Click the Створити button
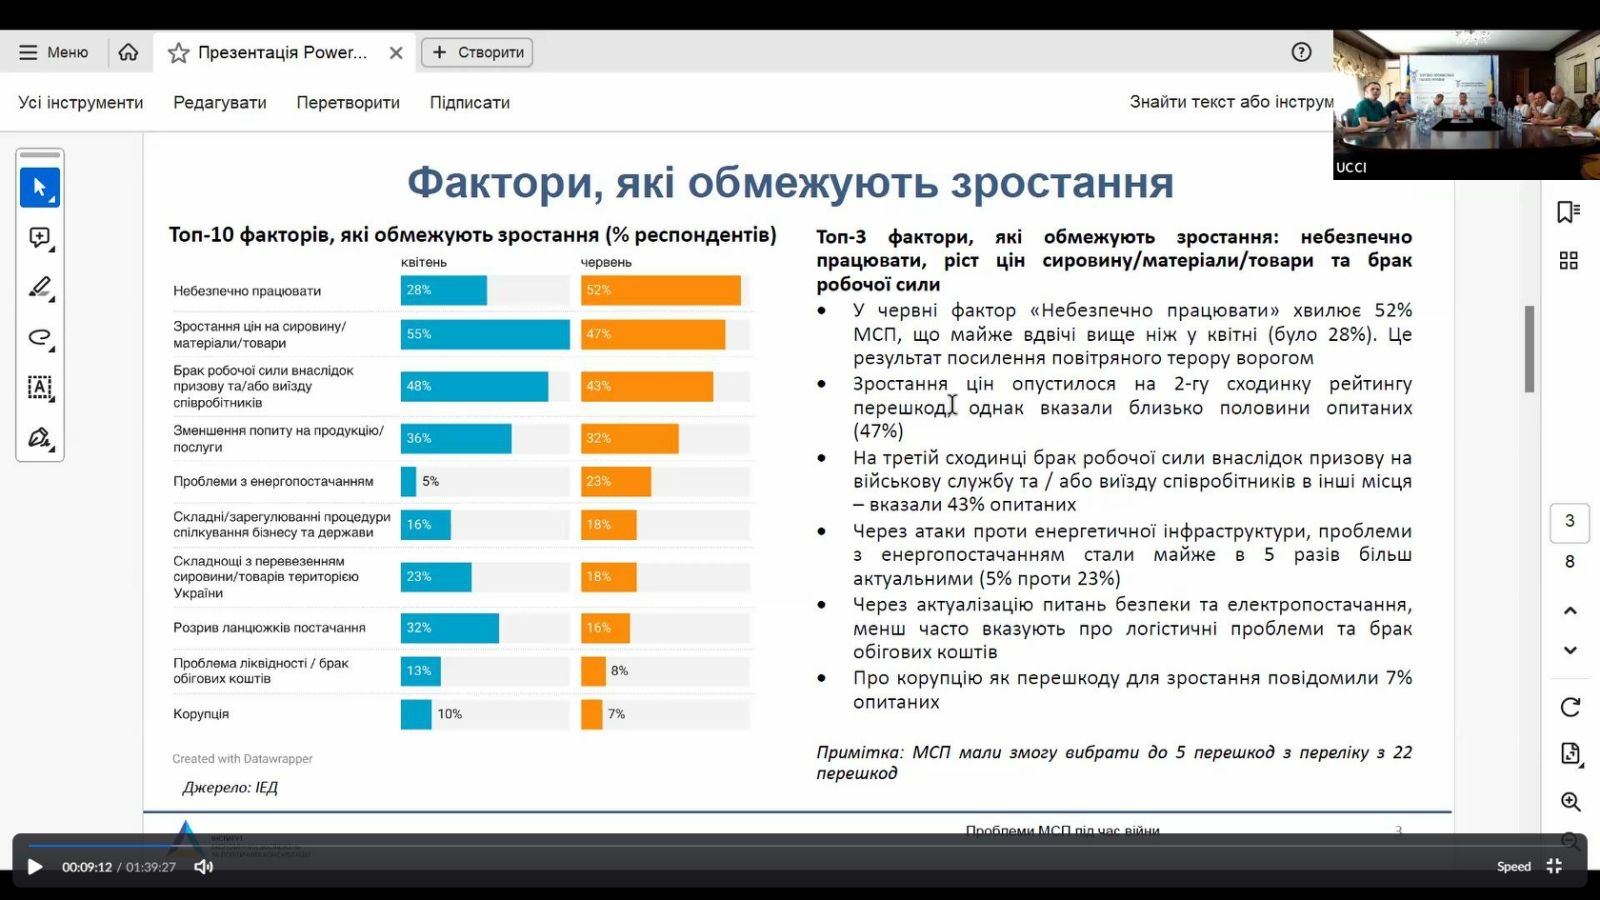The width and height of the screenshot is (1600, 900). coord(477,52)
